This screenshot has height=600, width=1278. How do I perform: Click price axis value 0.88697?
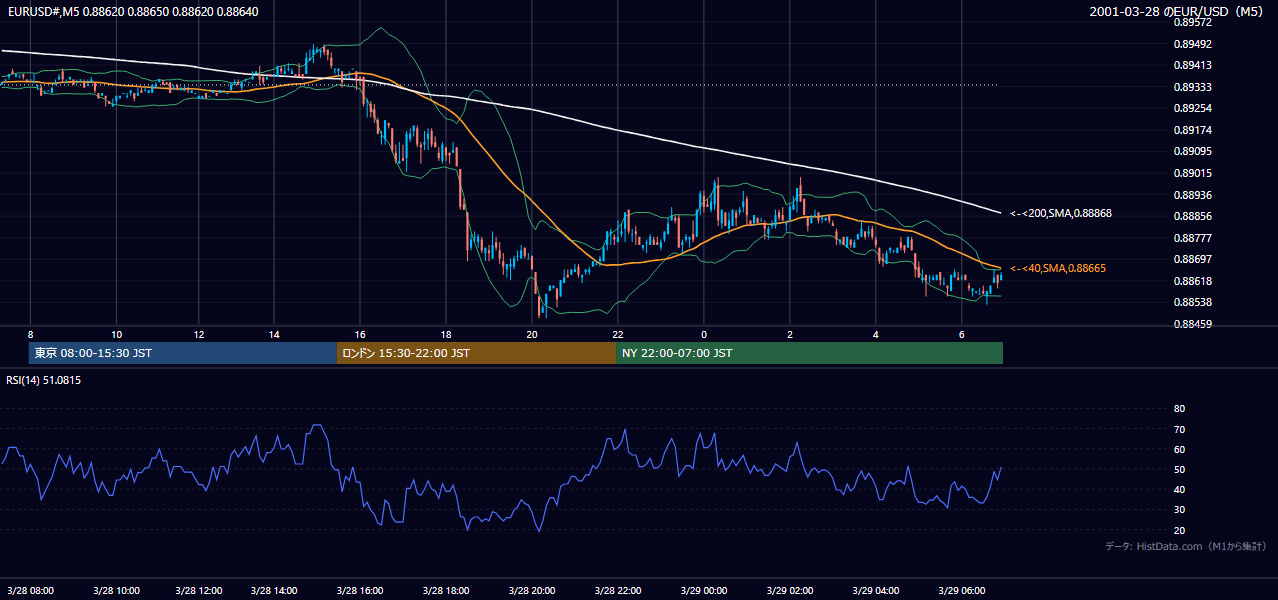click(x=1192, y=259)
